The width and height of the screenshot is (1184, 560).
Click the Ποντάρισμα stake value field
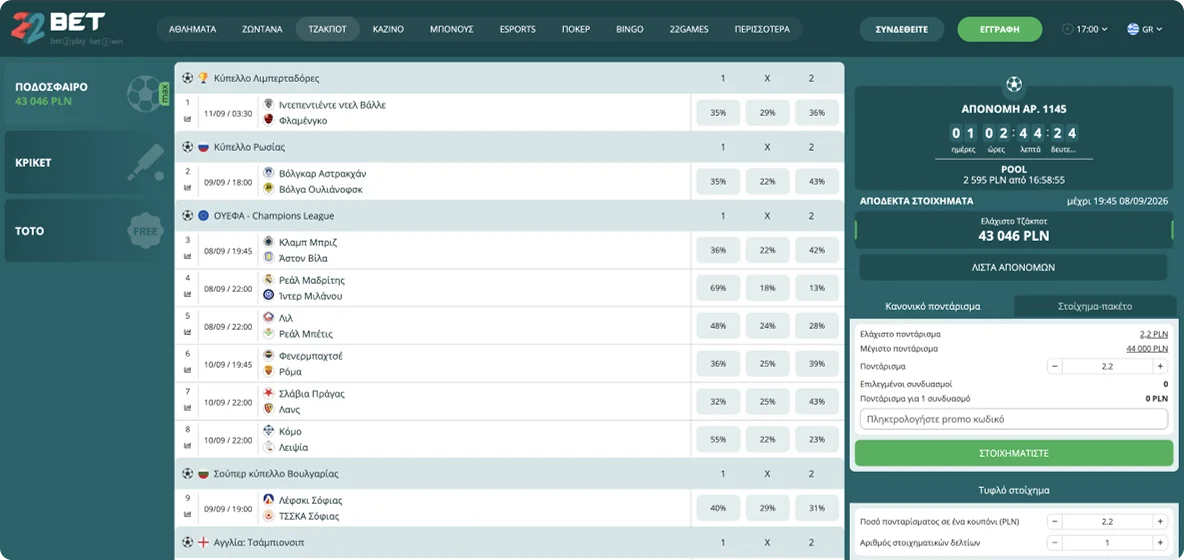pyautogui.click(x=1108, y=366)
